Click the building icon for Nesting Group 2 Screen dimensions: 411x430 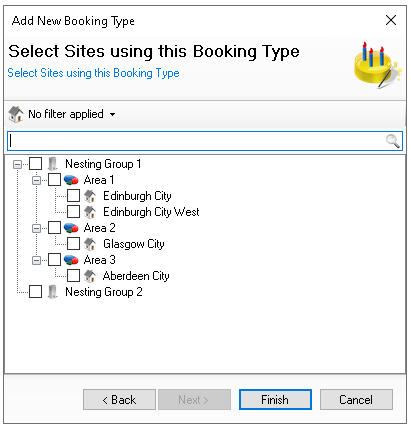click(52, 292)
